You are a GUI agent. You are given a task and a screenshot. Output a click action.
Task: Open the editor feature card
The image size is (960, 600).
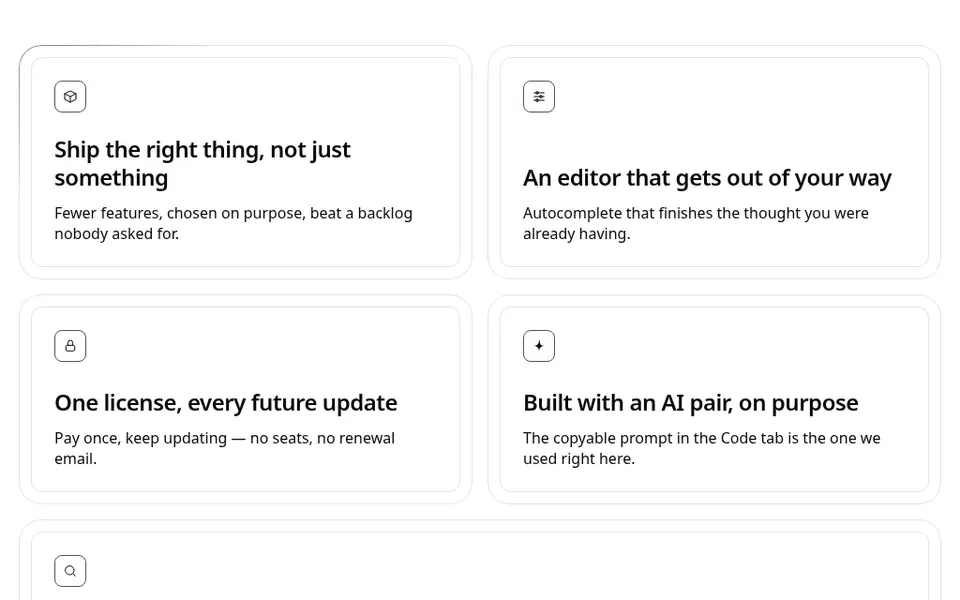pos(714,162)
